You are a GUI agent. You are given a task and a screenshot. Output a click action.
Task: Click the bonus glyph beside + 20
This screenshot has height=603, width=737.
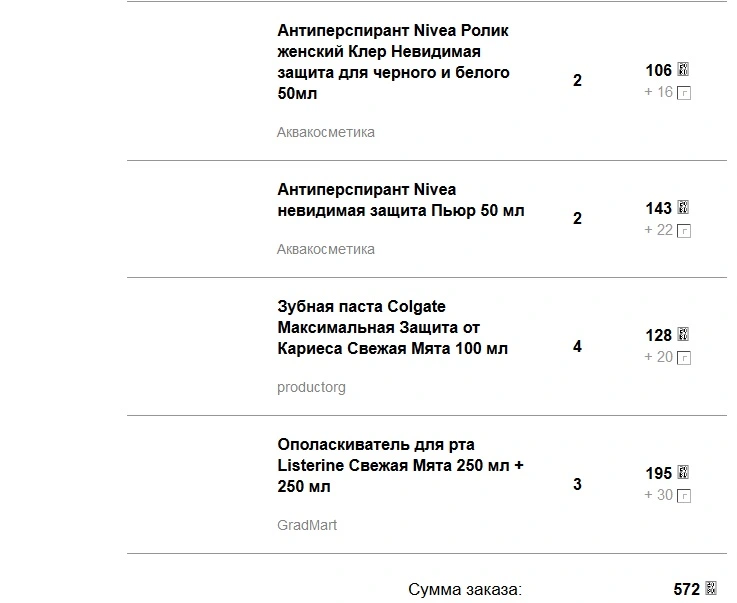pyautogui.click(x=684, y=358)
